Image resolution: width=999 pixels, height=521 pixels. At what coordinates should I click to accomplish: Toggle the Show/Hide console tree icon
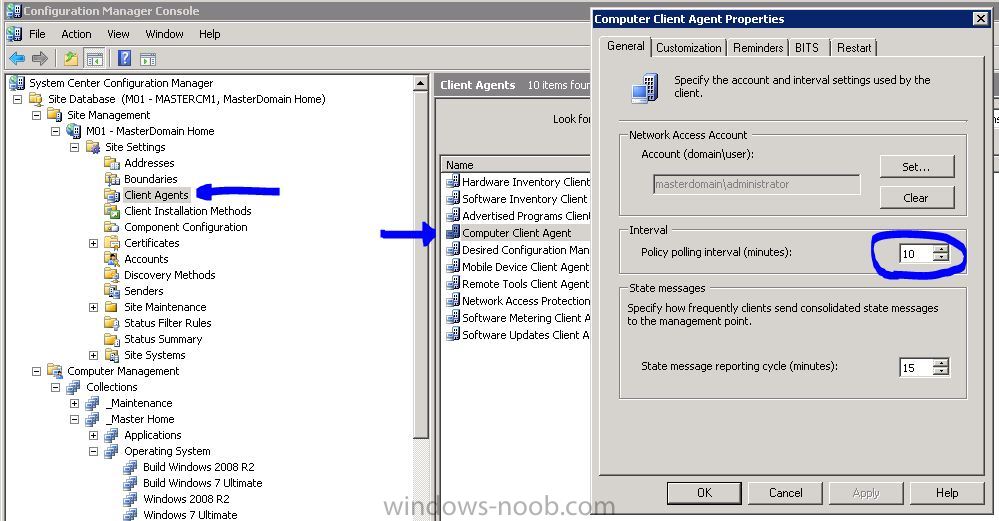tap(94, 59)
